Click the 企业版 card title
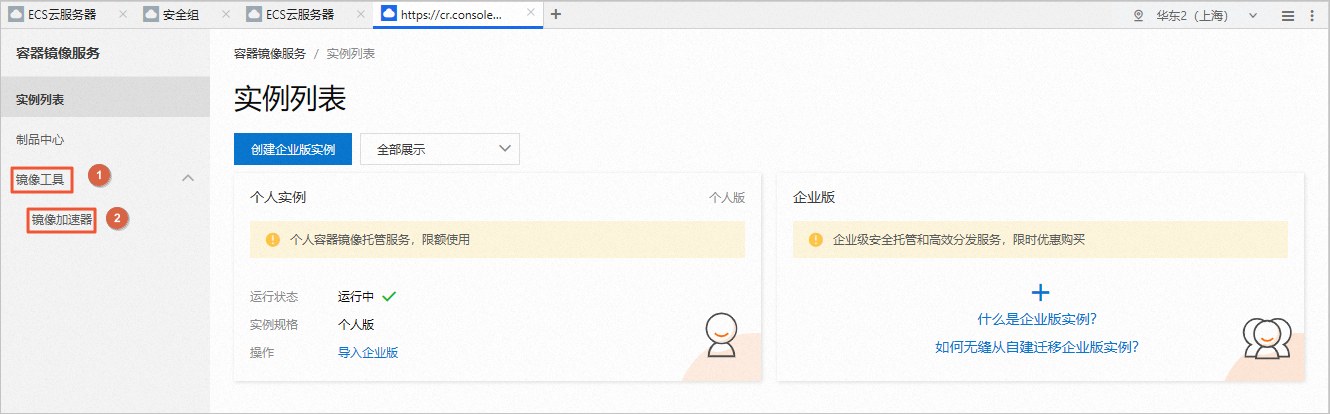This screenshot has height=414, width=1330. point(813,198)
